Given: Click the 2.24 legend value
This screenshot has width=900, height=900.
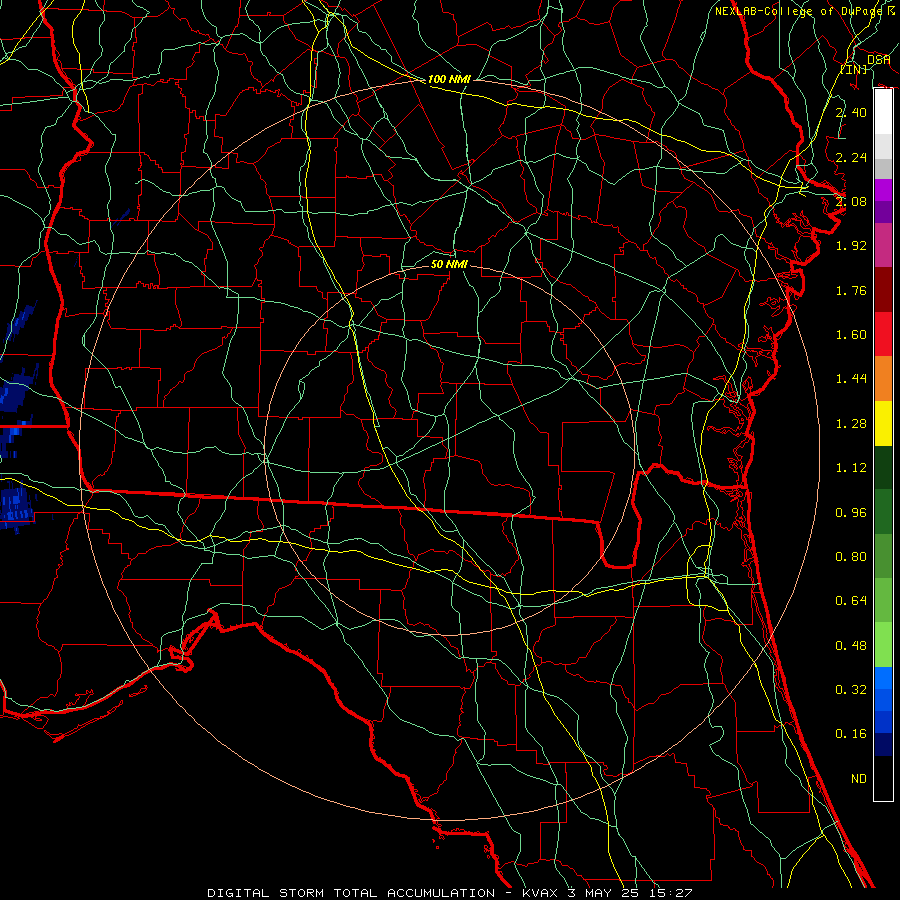Looking at the screenshot, I should click(x=851, y=157).
